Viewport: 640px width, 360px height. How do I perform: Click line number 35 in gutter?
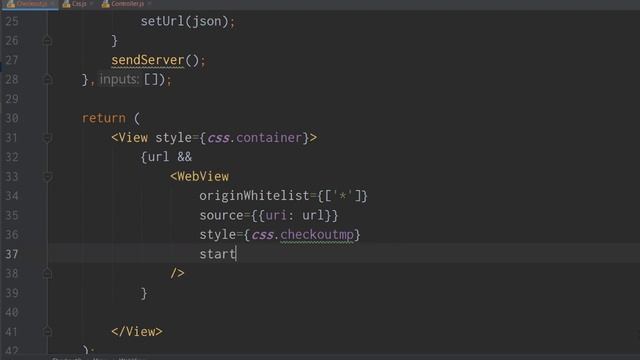tap(12, 216)
